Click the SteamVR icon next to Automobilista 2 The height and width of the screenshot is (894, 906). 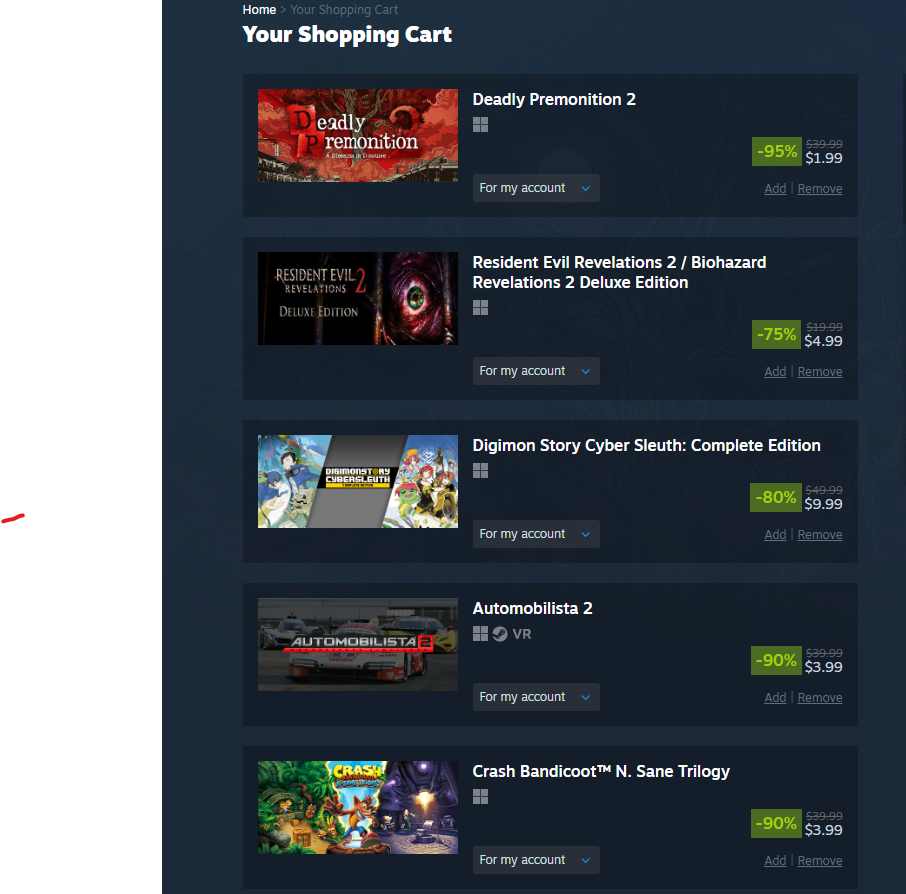point(500,634)
